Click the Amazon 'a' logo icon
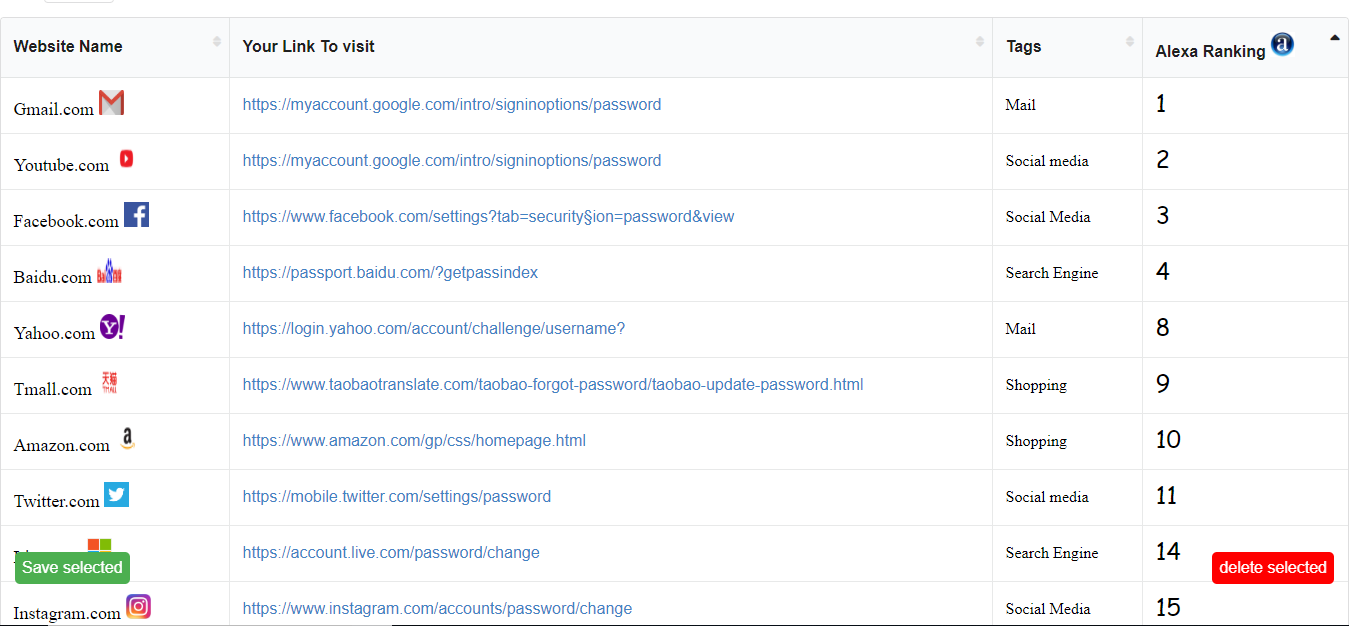The image size is (1349, 626). point(127,439)
